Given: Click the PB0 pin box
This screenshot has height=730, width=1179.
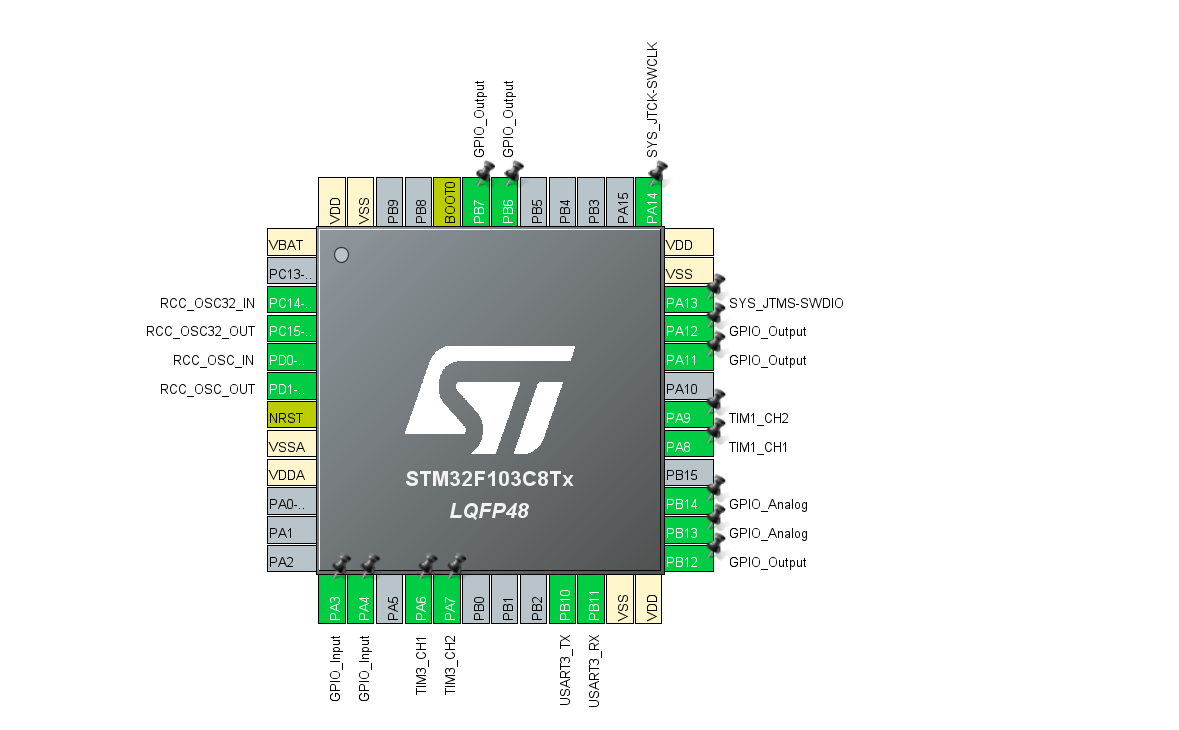Looking at the screenshot, I should [478, 599].
